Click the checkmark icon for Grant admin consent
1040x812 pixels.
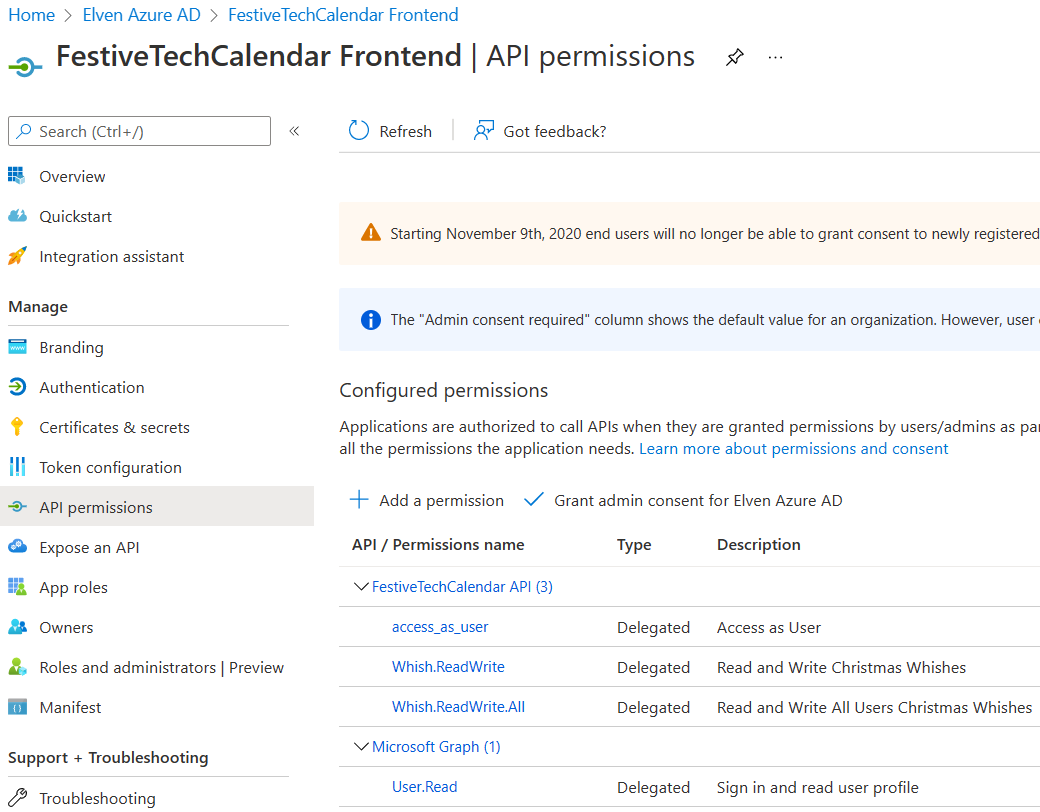pos(534,500)
